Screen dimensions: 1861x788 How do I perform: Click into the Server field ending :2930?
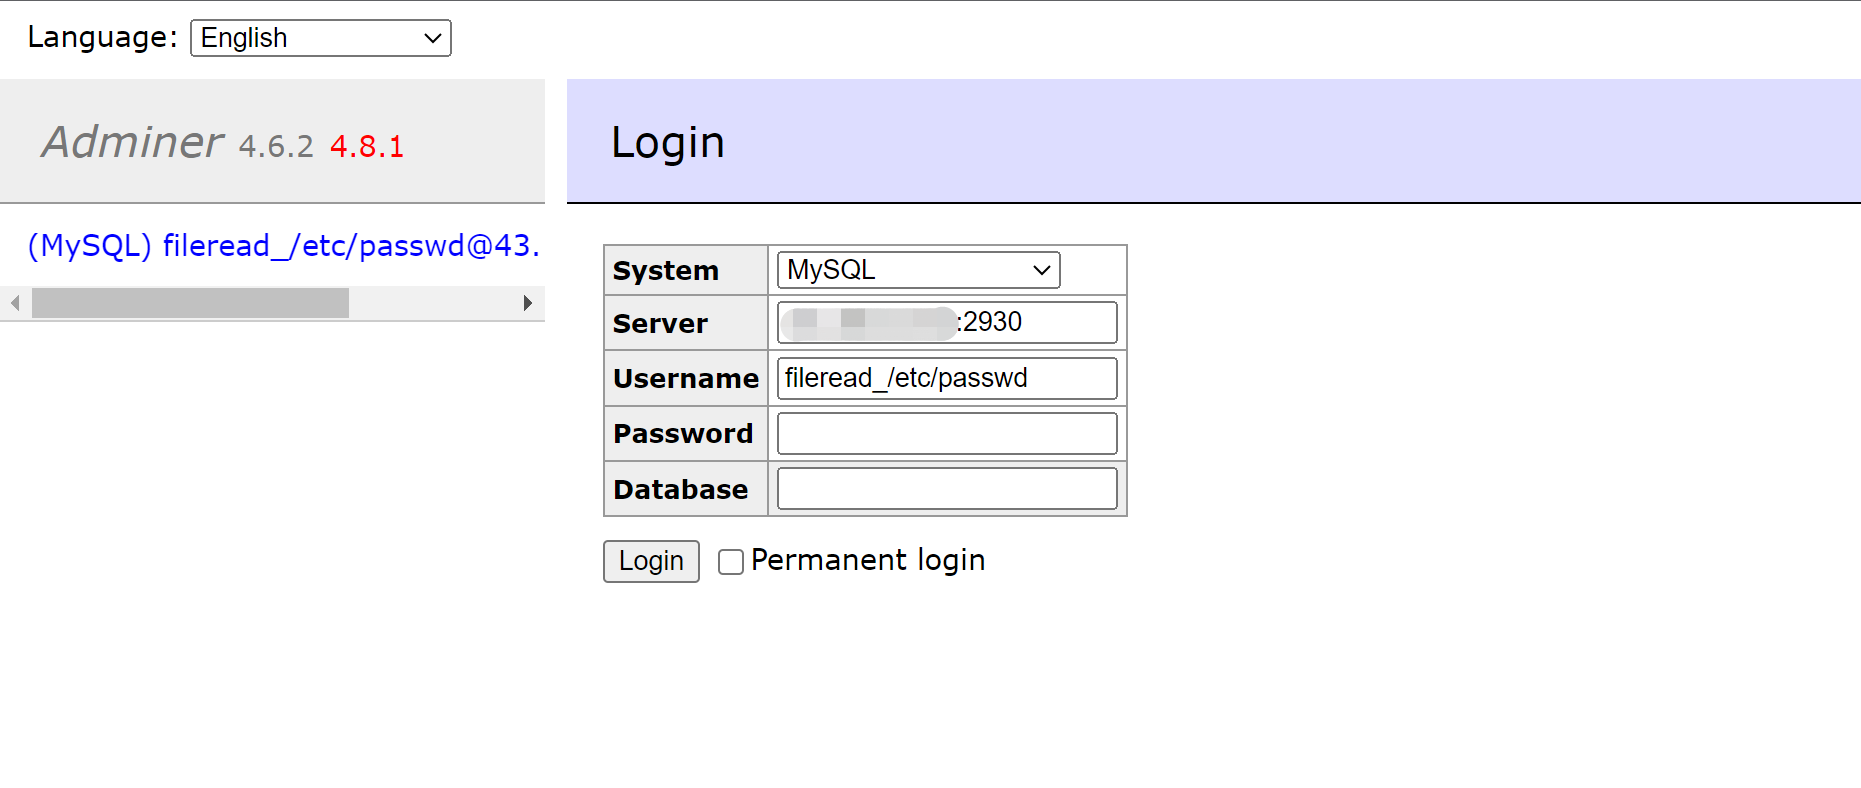click(1040, 323)
